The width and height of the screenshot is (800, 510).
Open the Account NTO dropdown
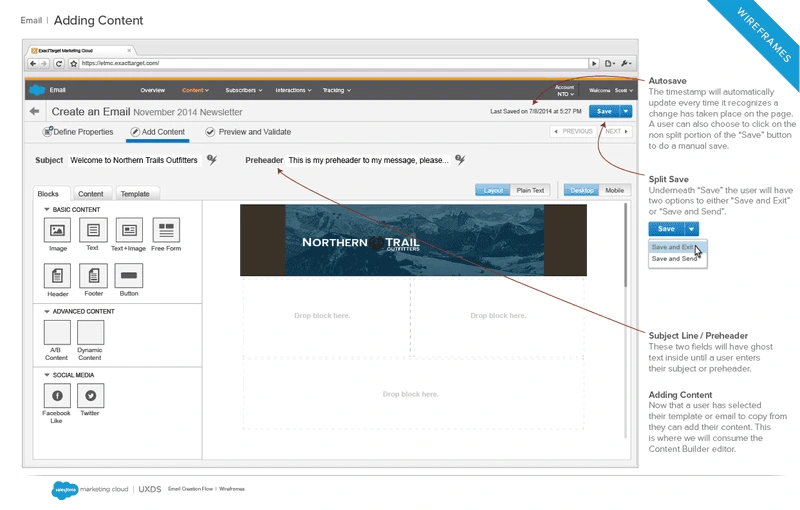(x=565, y=91)
